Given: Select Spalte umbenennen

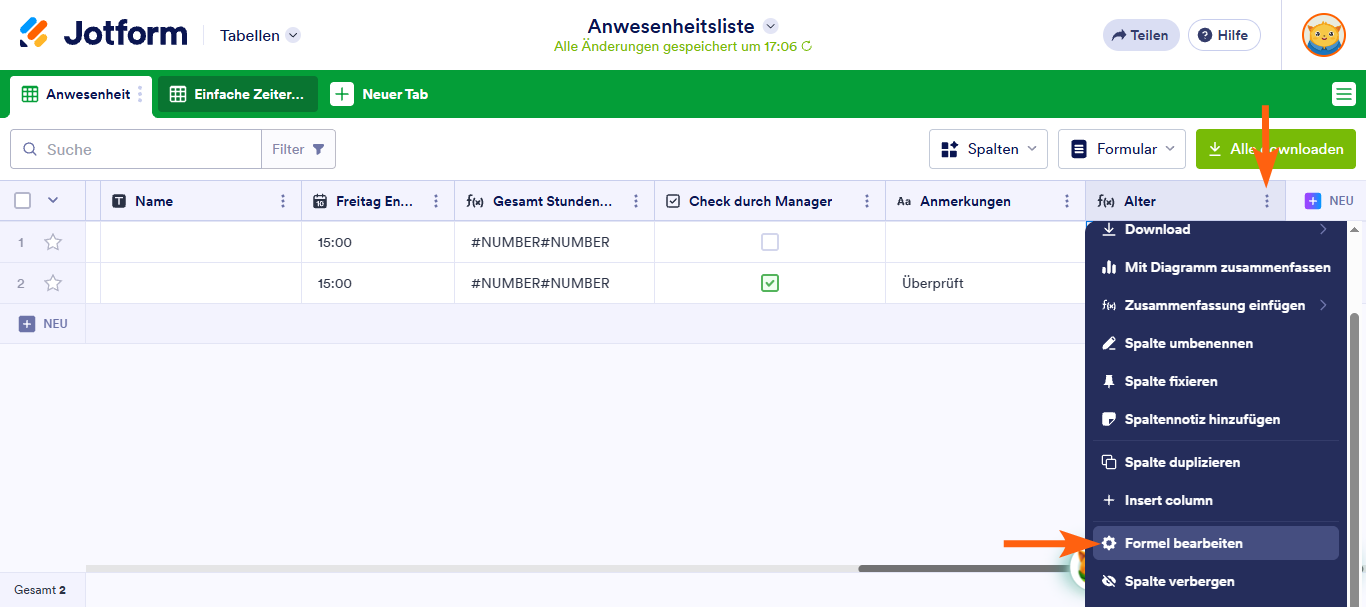Looking at the screenshot, I should pos(1215,343).
